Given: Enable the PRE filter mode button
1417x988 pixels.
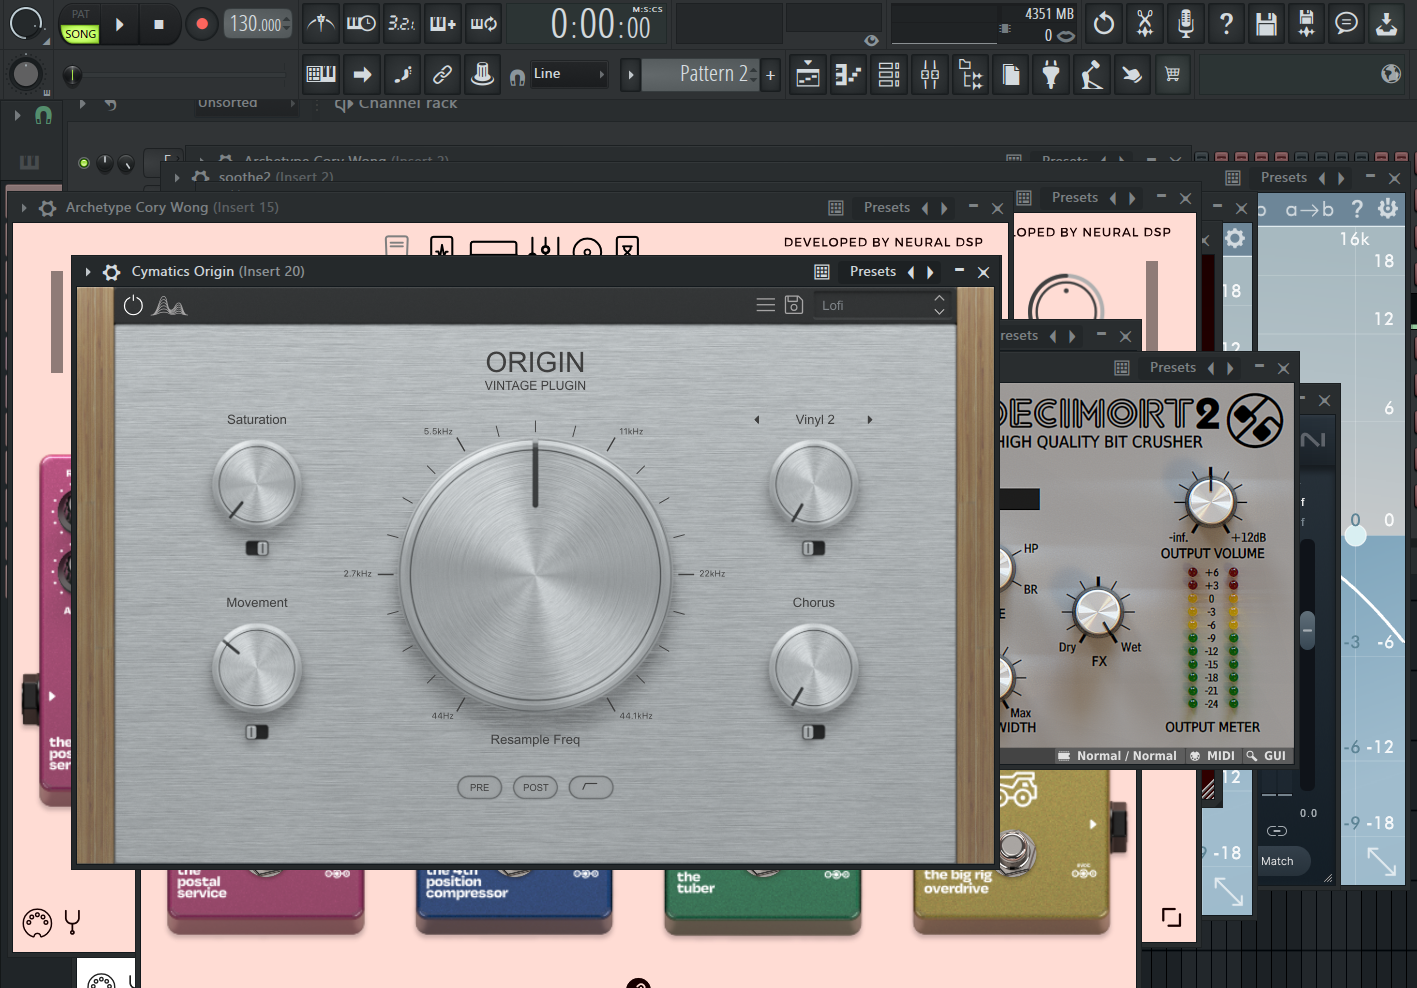Looking at the screenshot, I should (x=480, y=788).
